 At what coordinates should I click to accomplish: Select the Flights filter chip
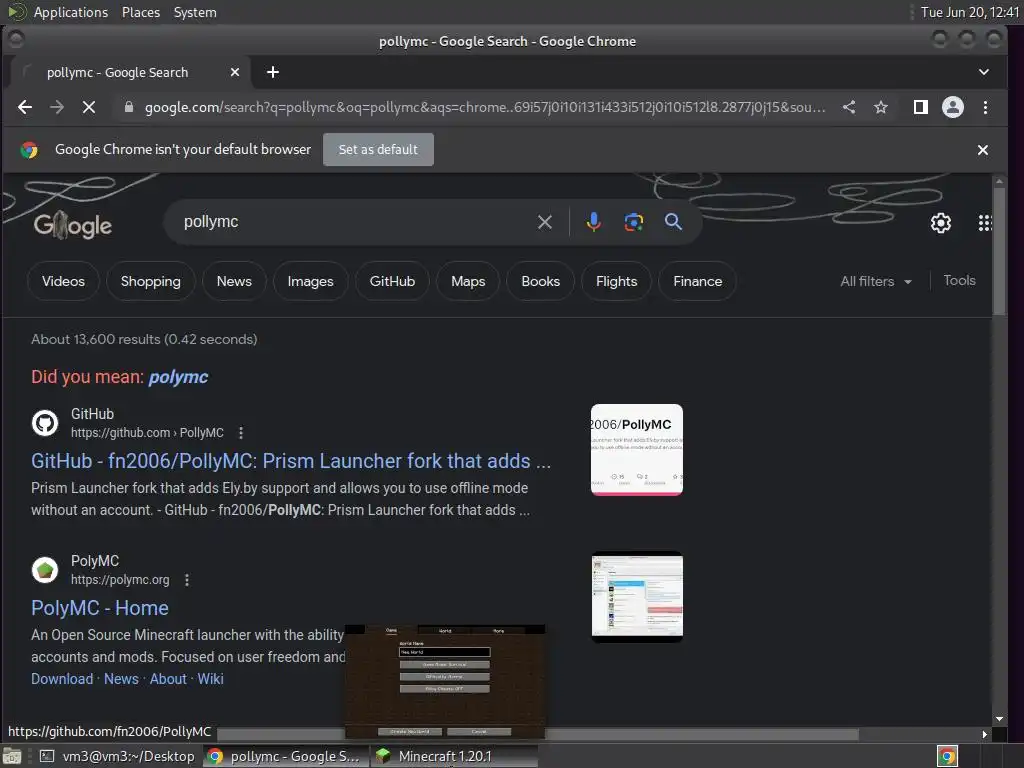point(616,281)
